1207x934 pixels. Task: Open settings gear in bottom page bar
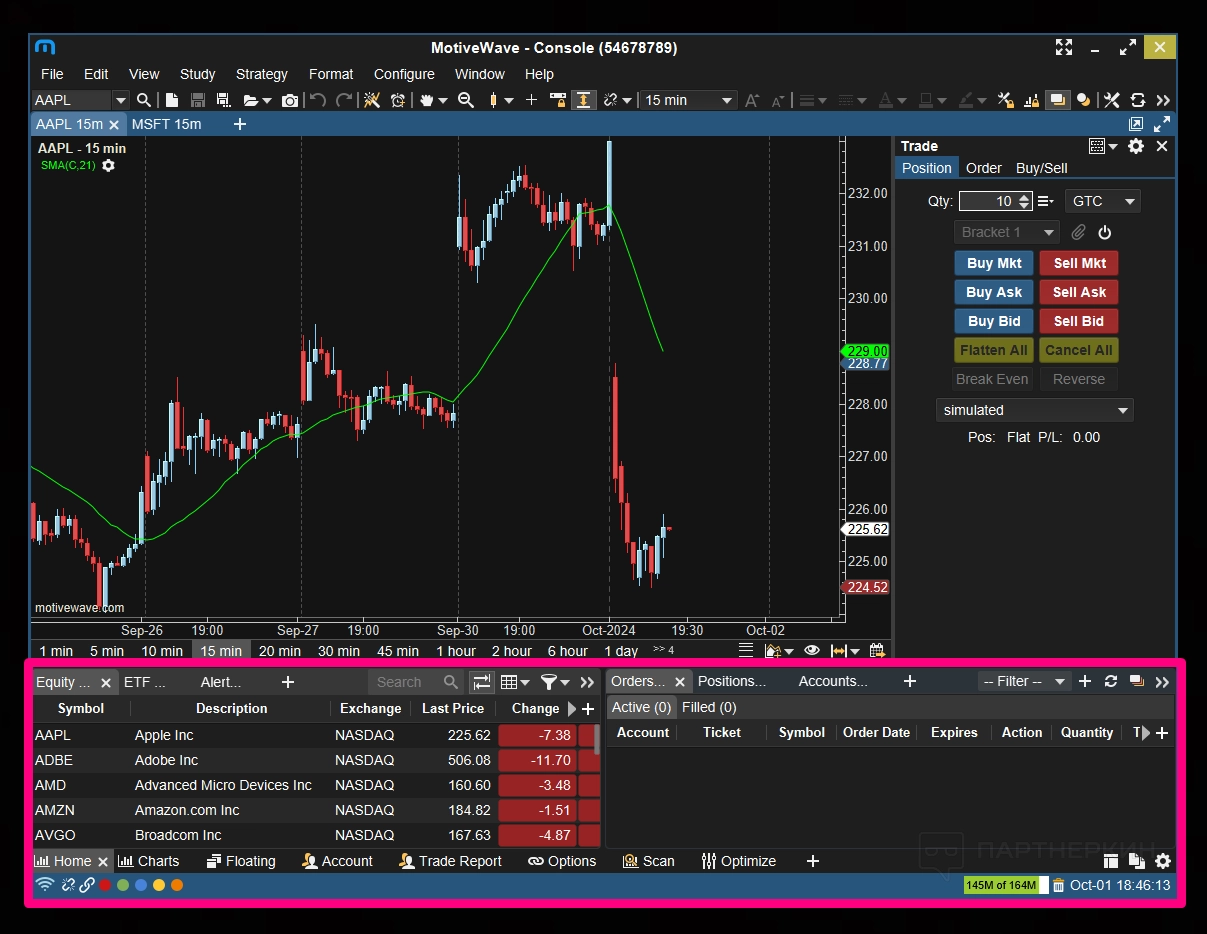1163,861
